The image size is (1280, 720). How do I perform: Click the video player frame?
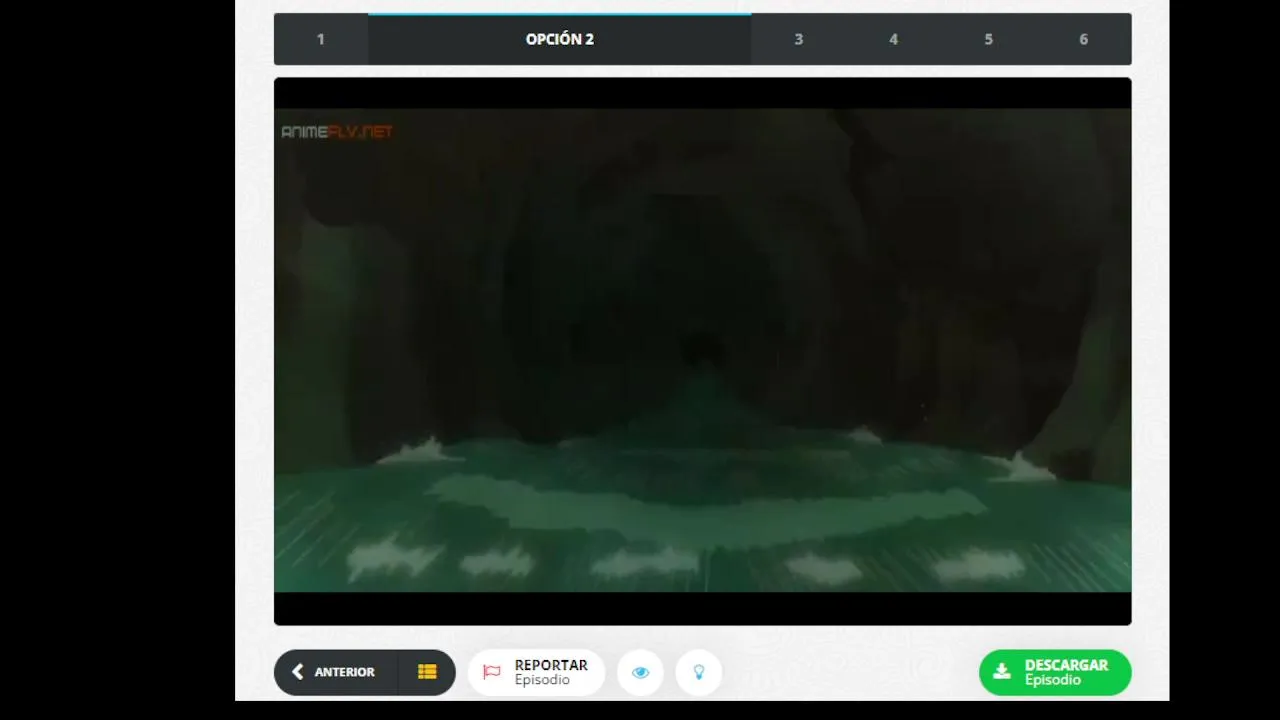click(x=703, y=351)
